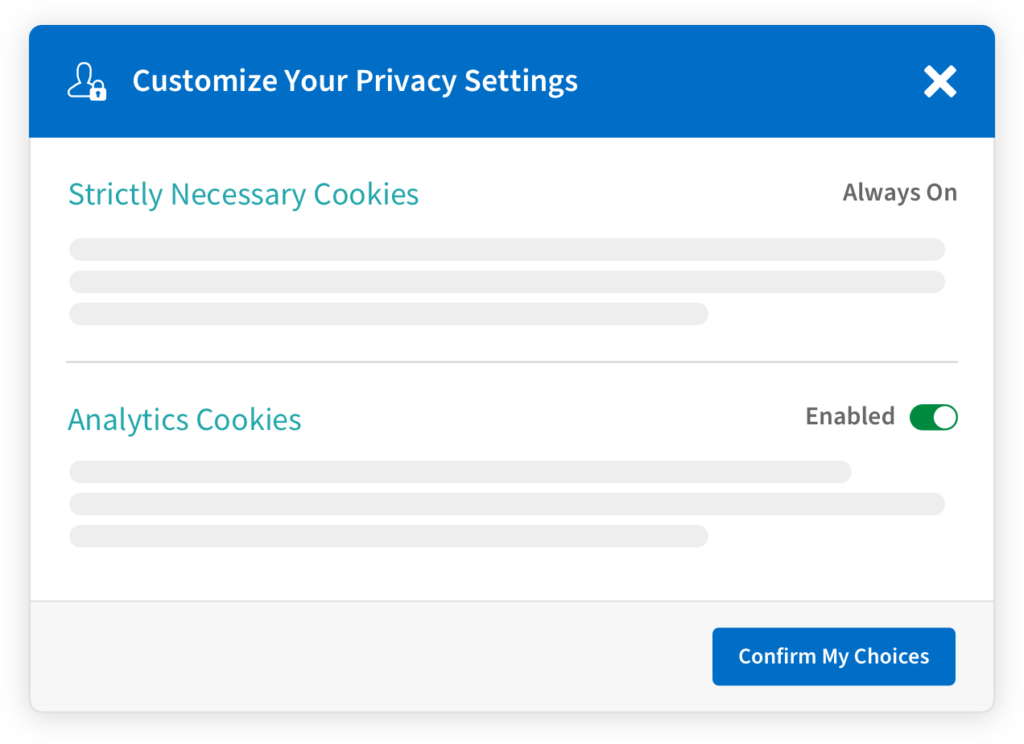Screen dimensions: 1024x744
Task: Close the privacy settings dialog
Action: point(940,82)
